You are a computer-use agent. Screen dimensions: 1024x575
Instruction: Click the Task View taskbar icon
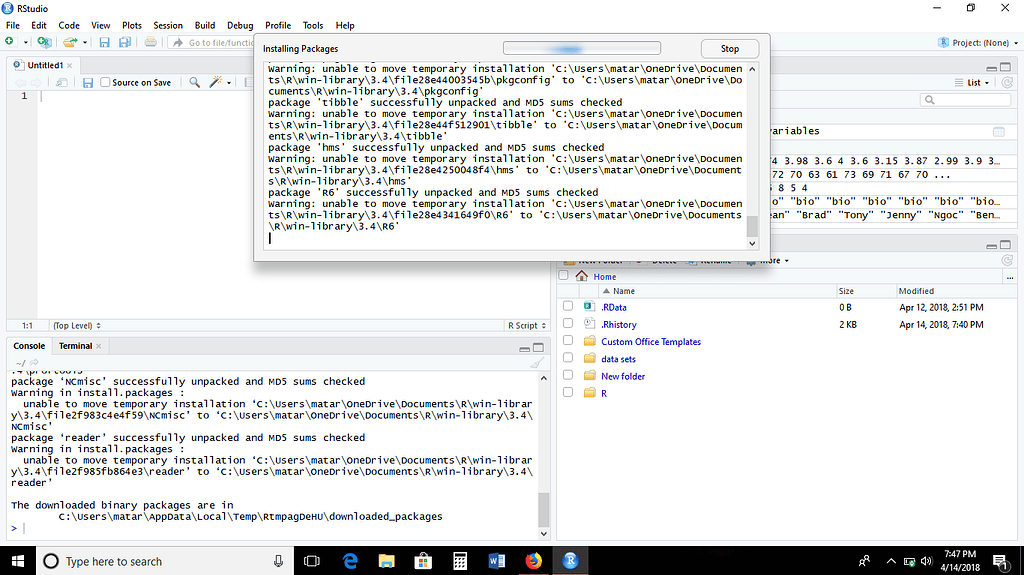pyautogui.click(x=312, y=561)
